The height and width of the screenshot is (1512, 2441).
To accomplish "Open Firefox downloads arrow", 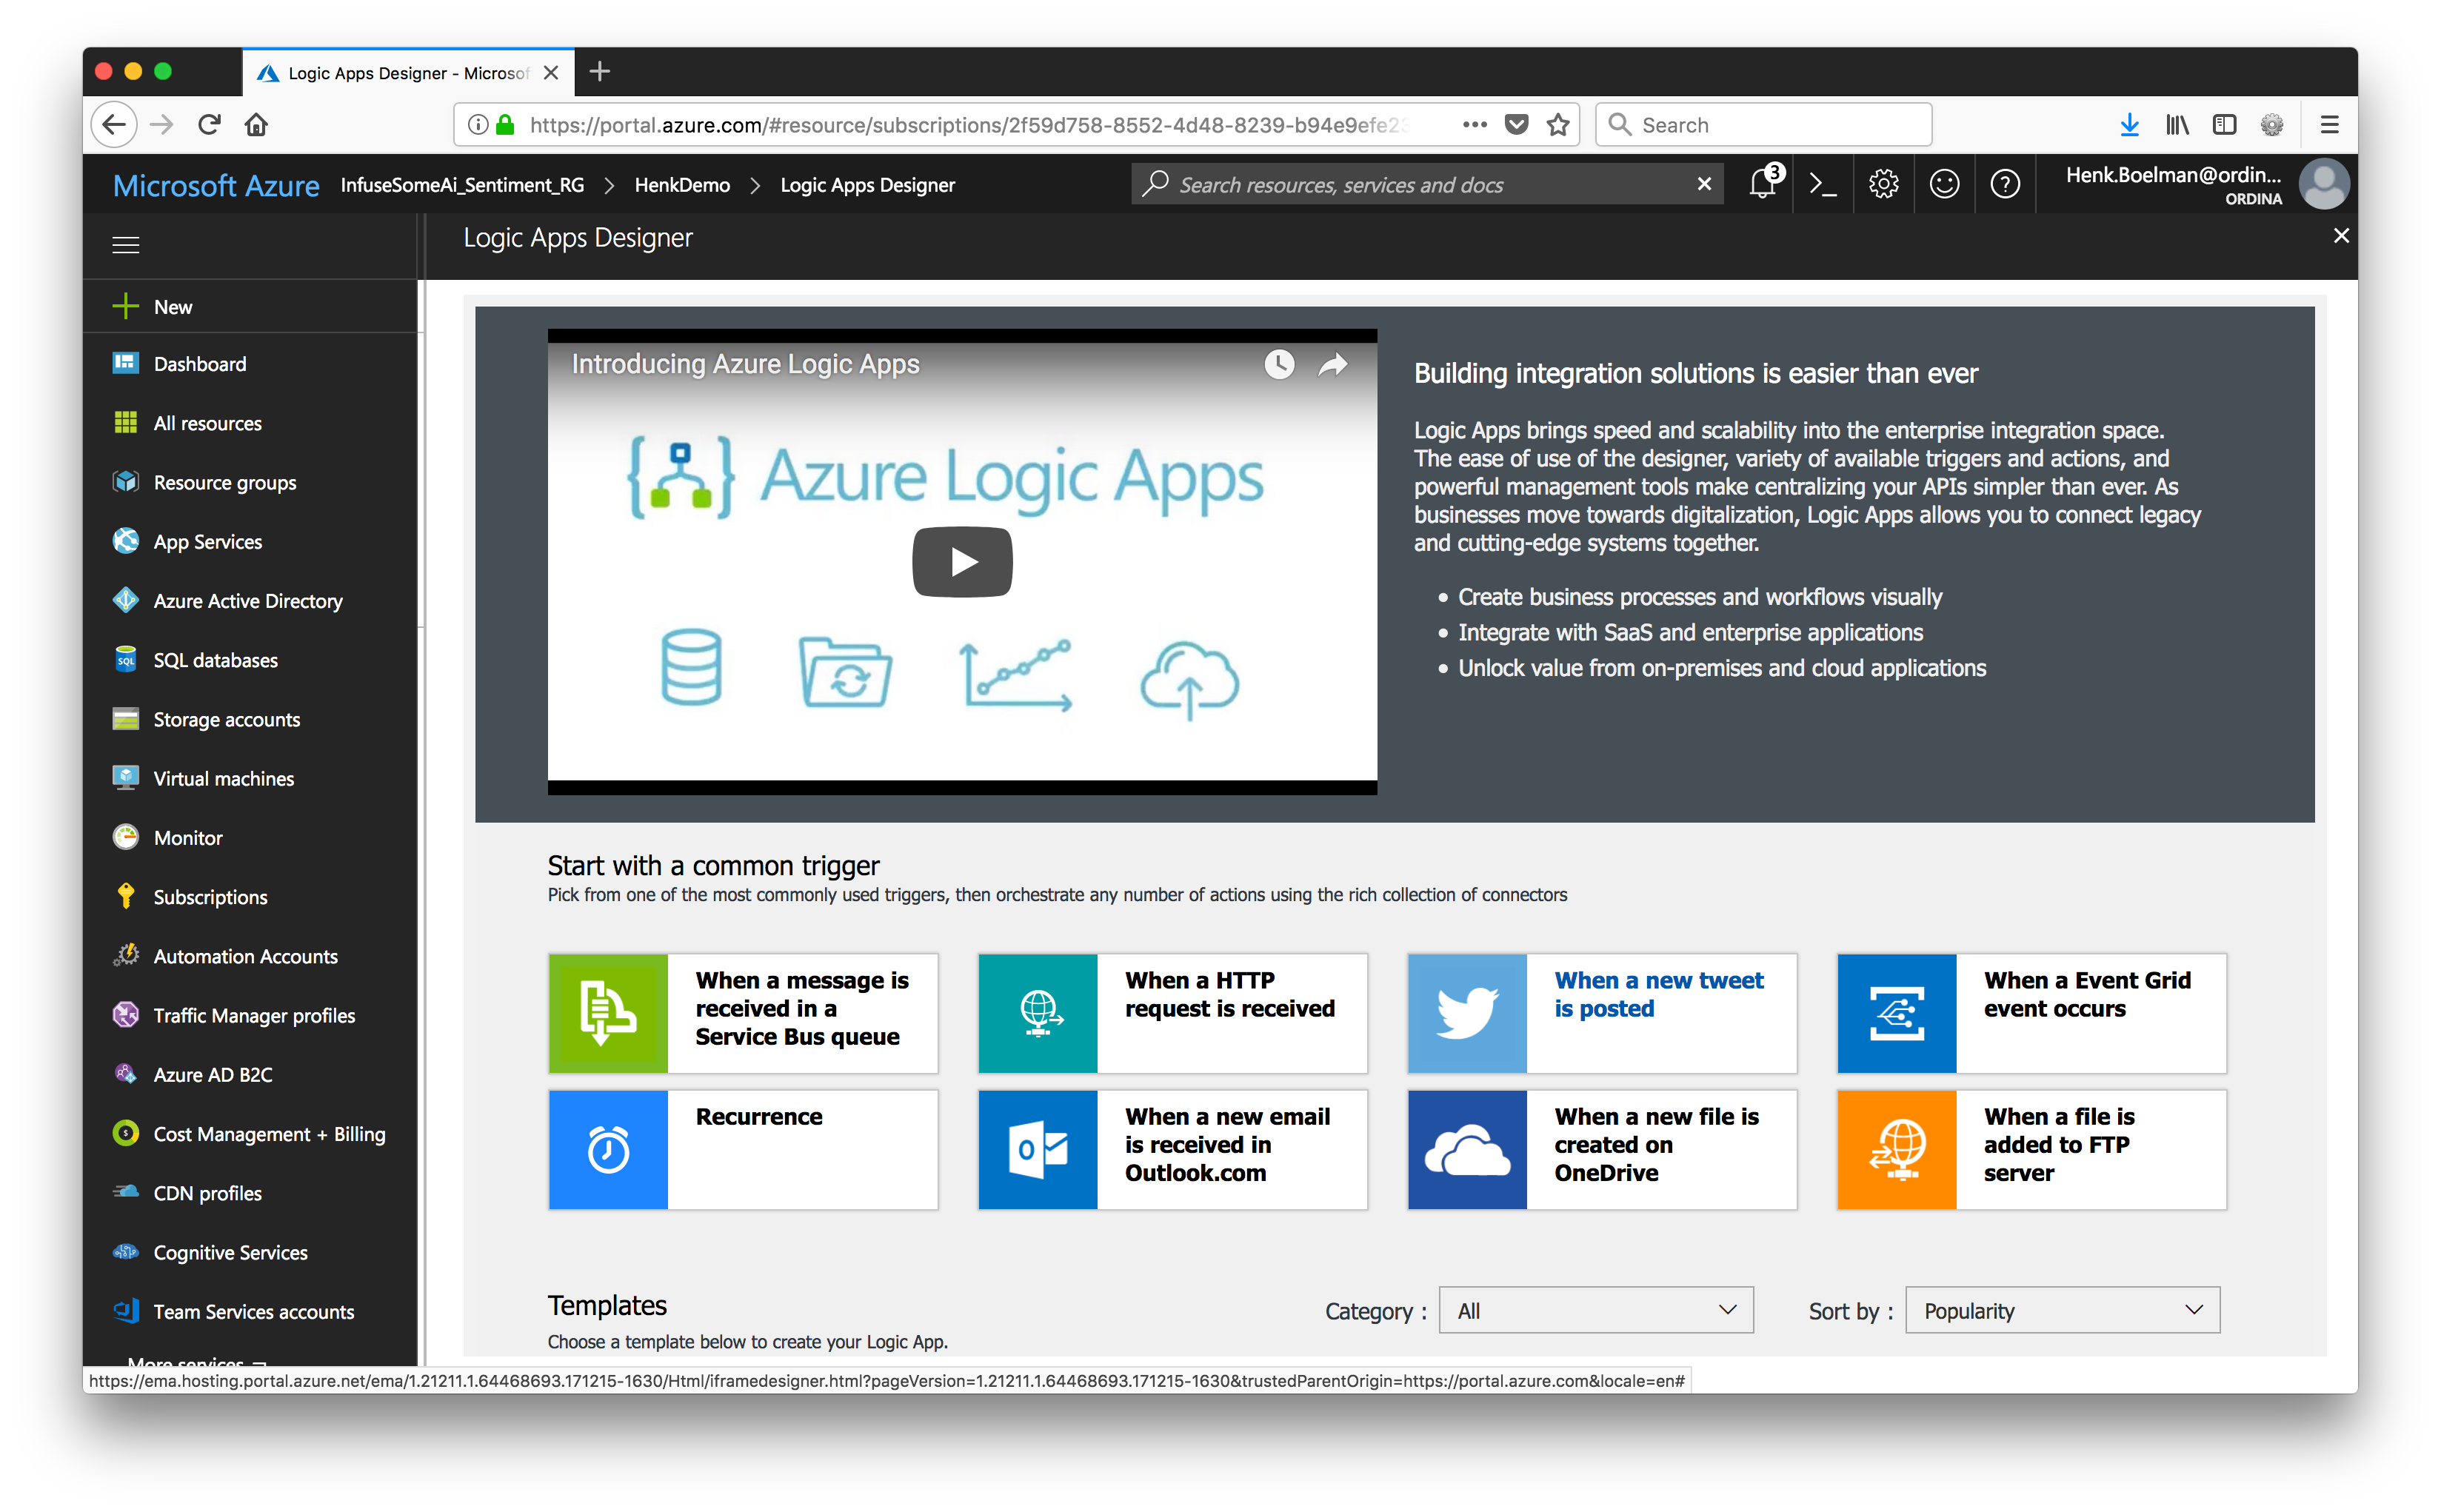I will point(2129,124).
